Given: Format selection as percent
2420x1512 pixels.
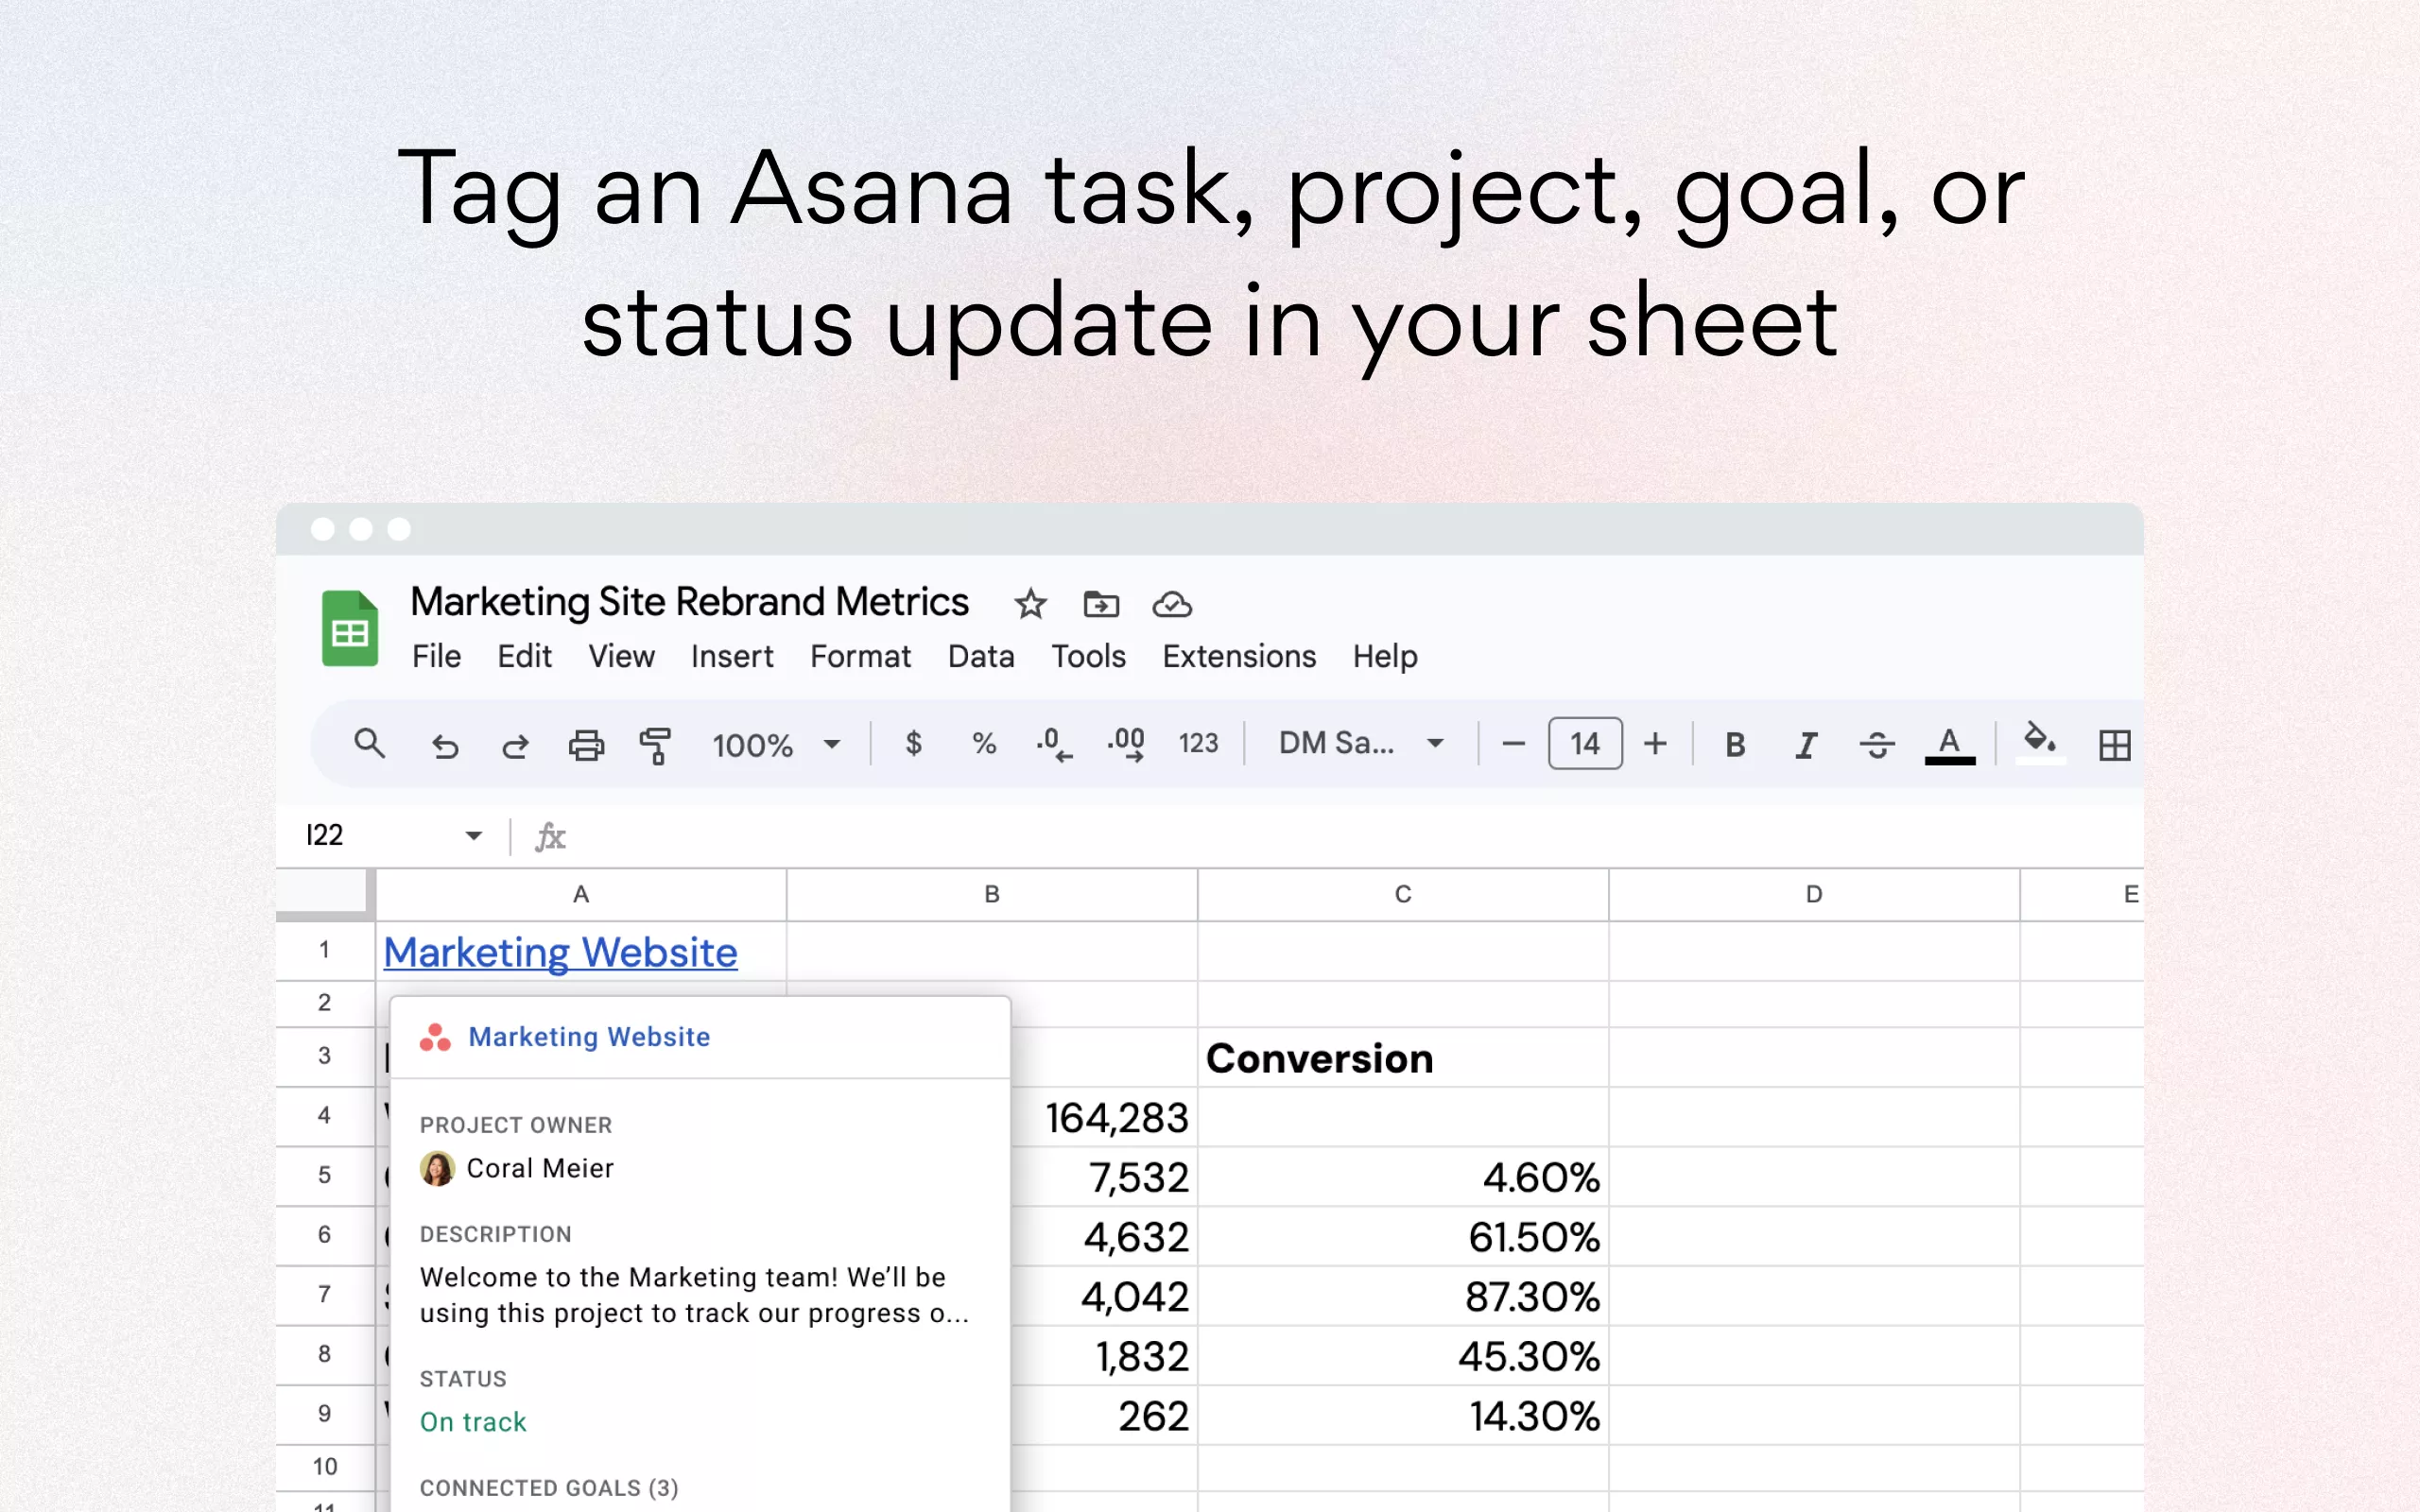Looking at the screenshot, I should coord(984,743).
